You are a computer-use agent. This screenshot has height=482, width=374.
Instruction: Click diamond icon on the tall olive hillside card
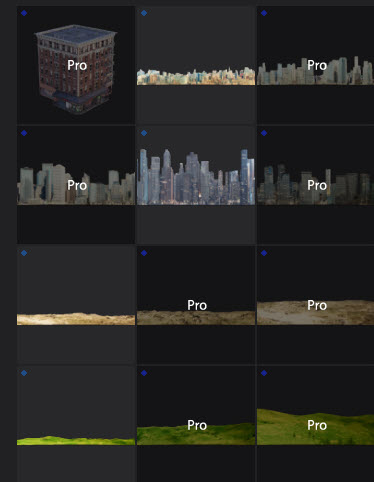tap(264, 373)
